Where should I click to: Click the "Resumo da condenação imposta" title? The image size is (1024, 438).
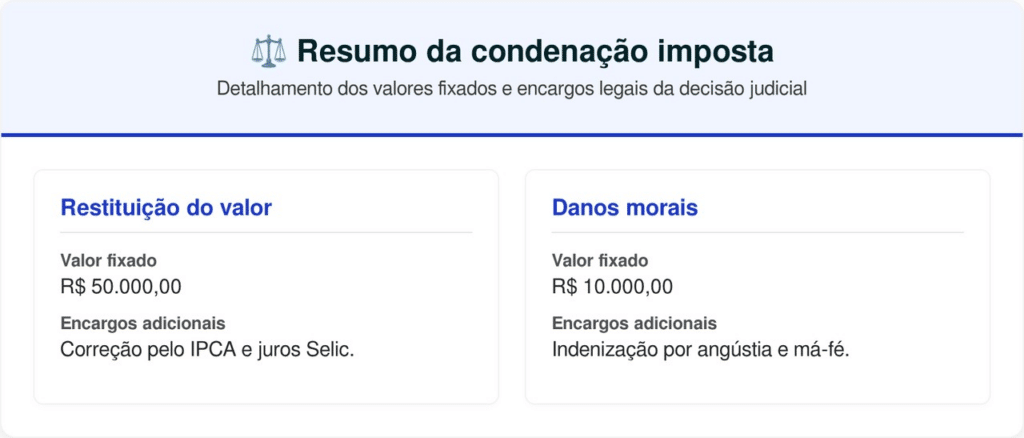(535, 50)
